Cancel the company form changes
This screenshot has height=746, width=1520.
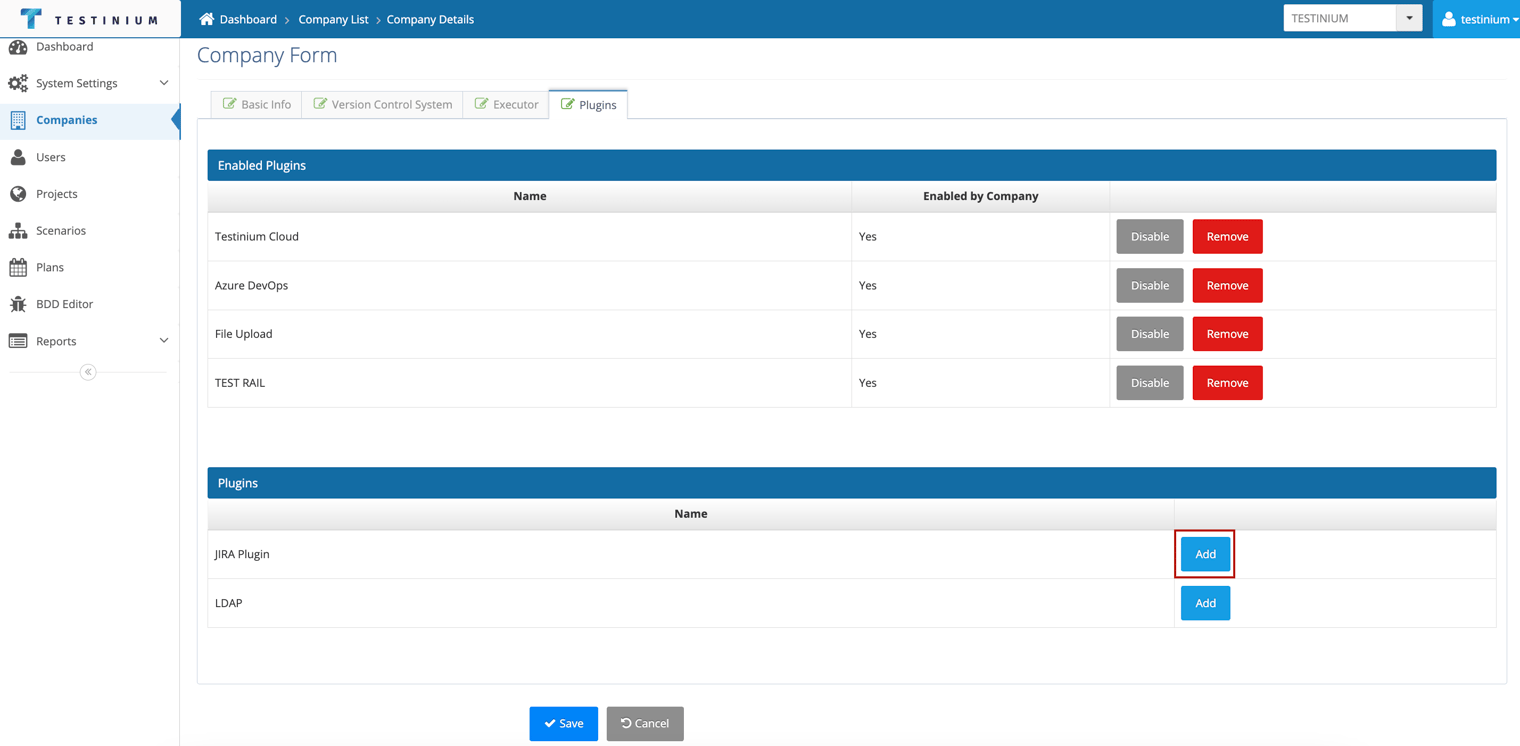[x=645, y=724]
